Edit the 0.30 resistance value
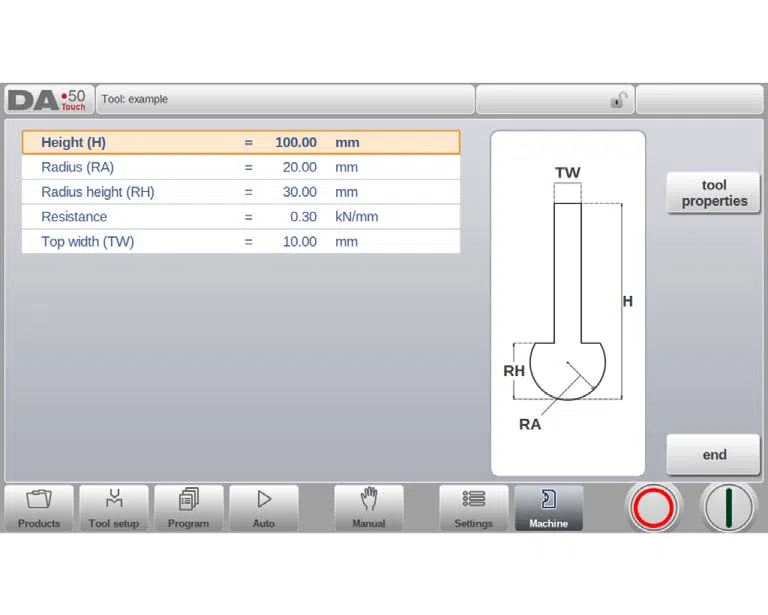 tap(303, 217)
